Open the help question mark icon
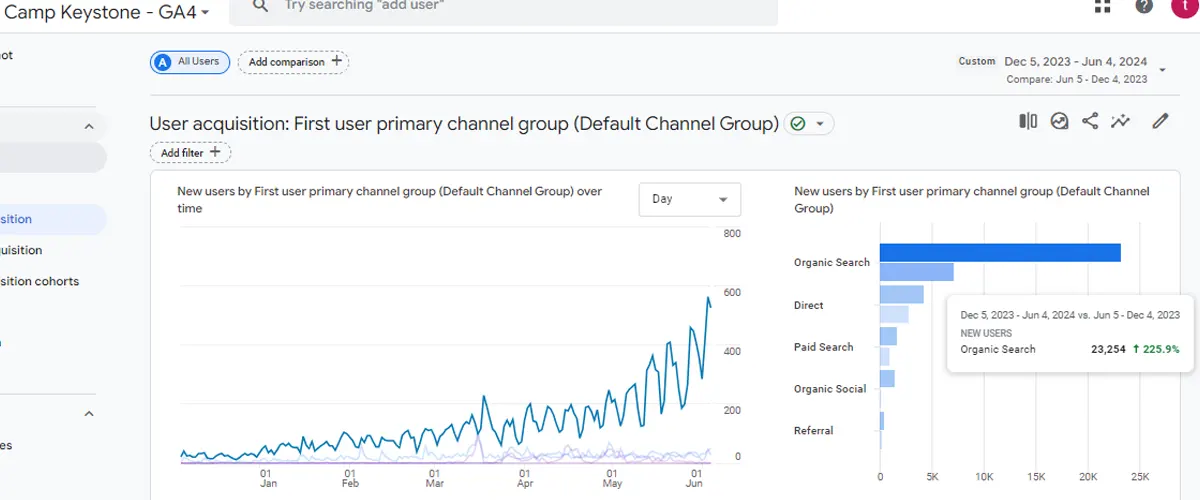 coord(1144,6)
